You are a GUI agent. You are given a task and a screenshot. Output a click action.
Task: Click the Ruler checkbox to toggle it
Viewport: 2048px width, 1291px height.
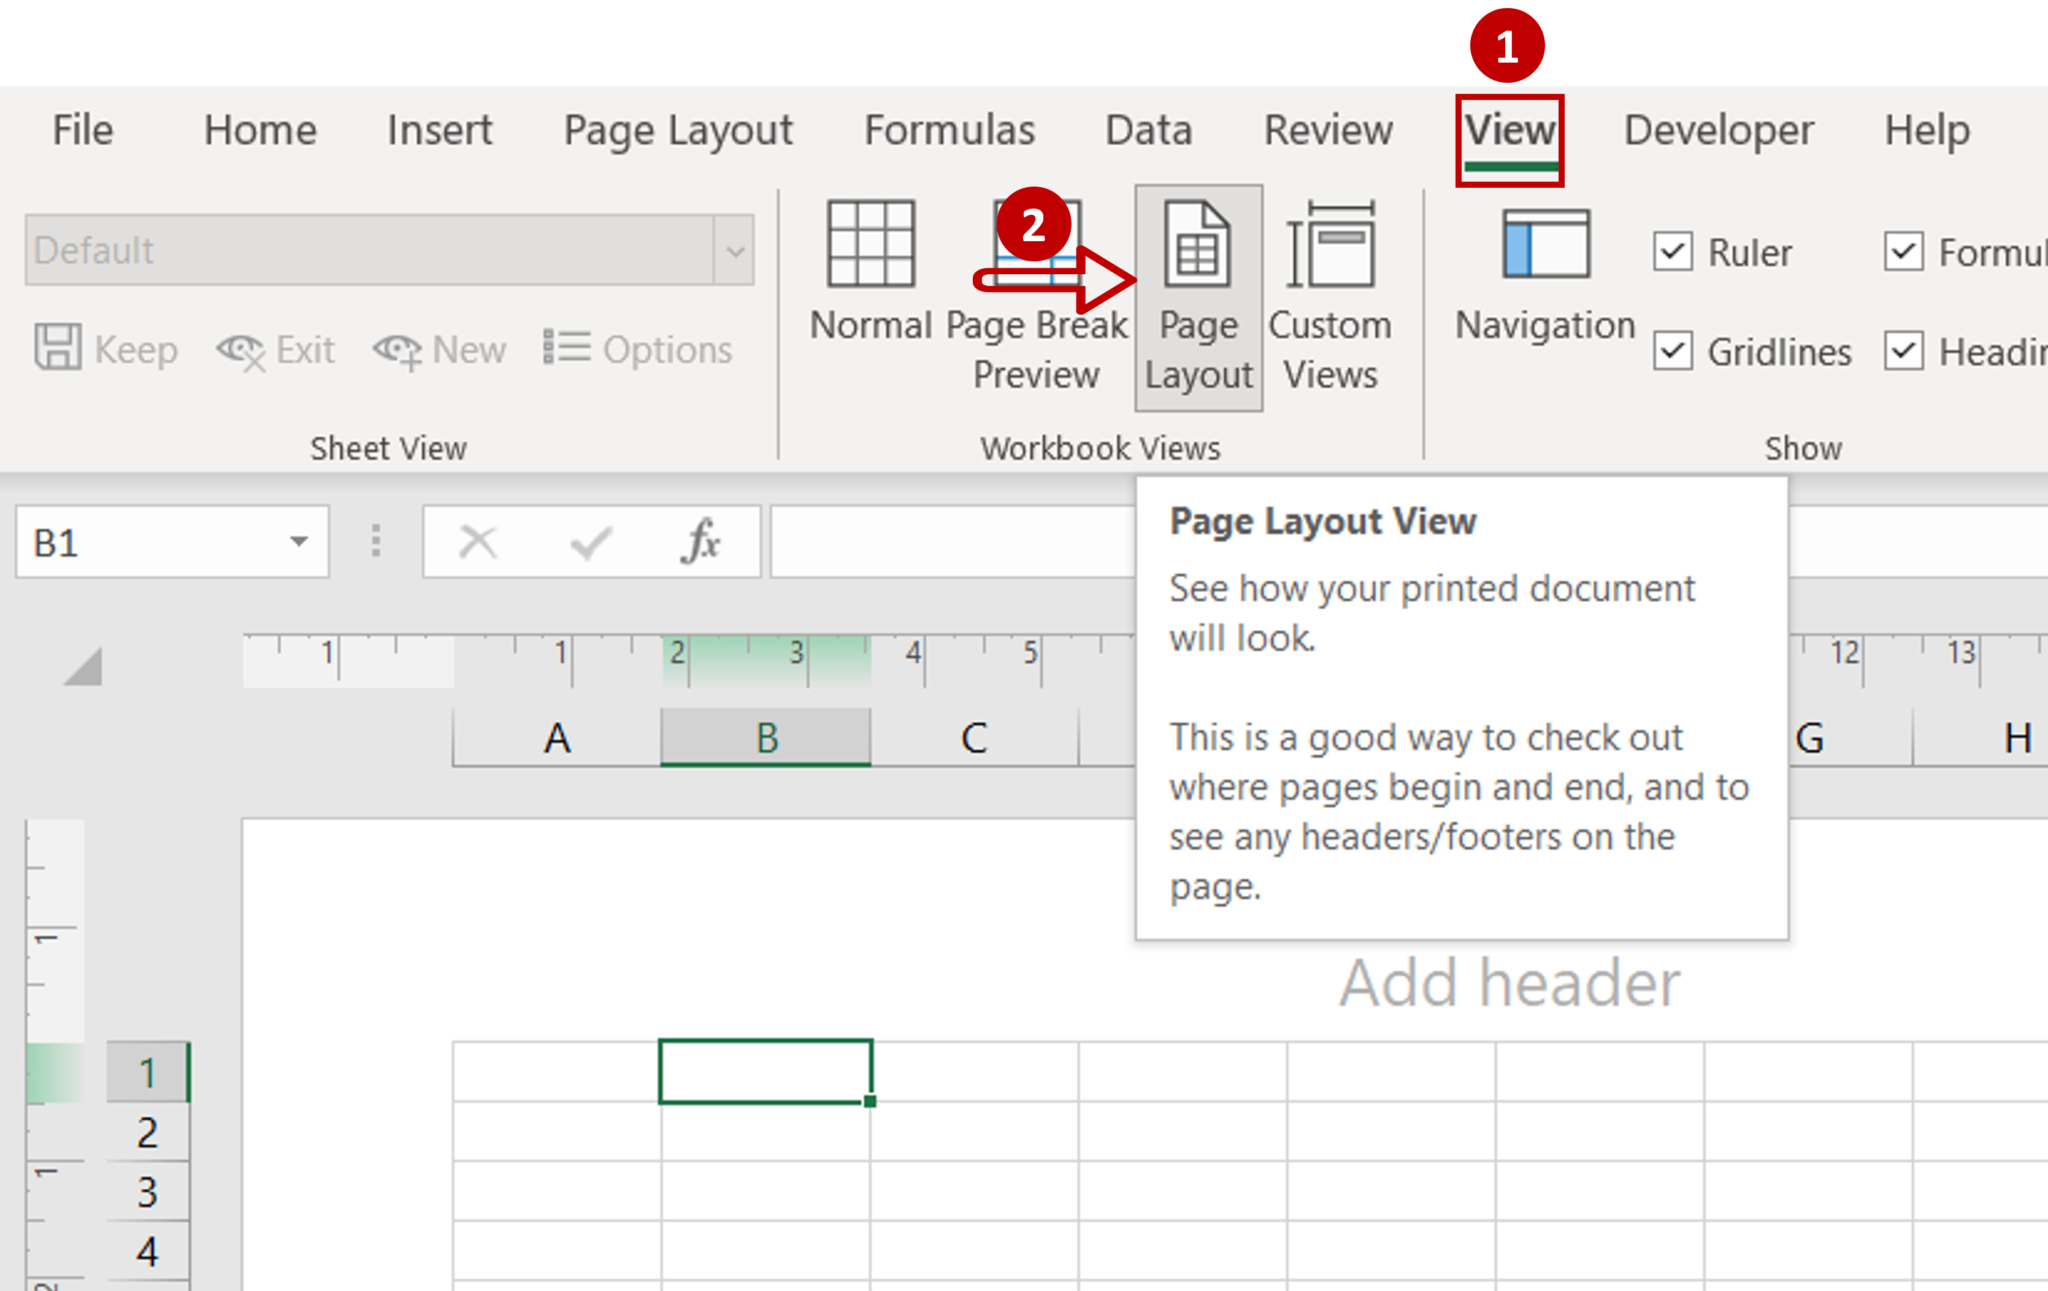tap(1678, 250)
